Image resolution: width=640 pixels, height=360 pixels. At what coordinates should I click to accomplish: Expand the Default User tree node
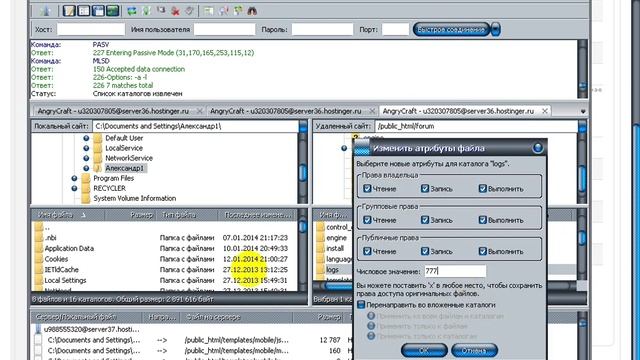(86, 138)
